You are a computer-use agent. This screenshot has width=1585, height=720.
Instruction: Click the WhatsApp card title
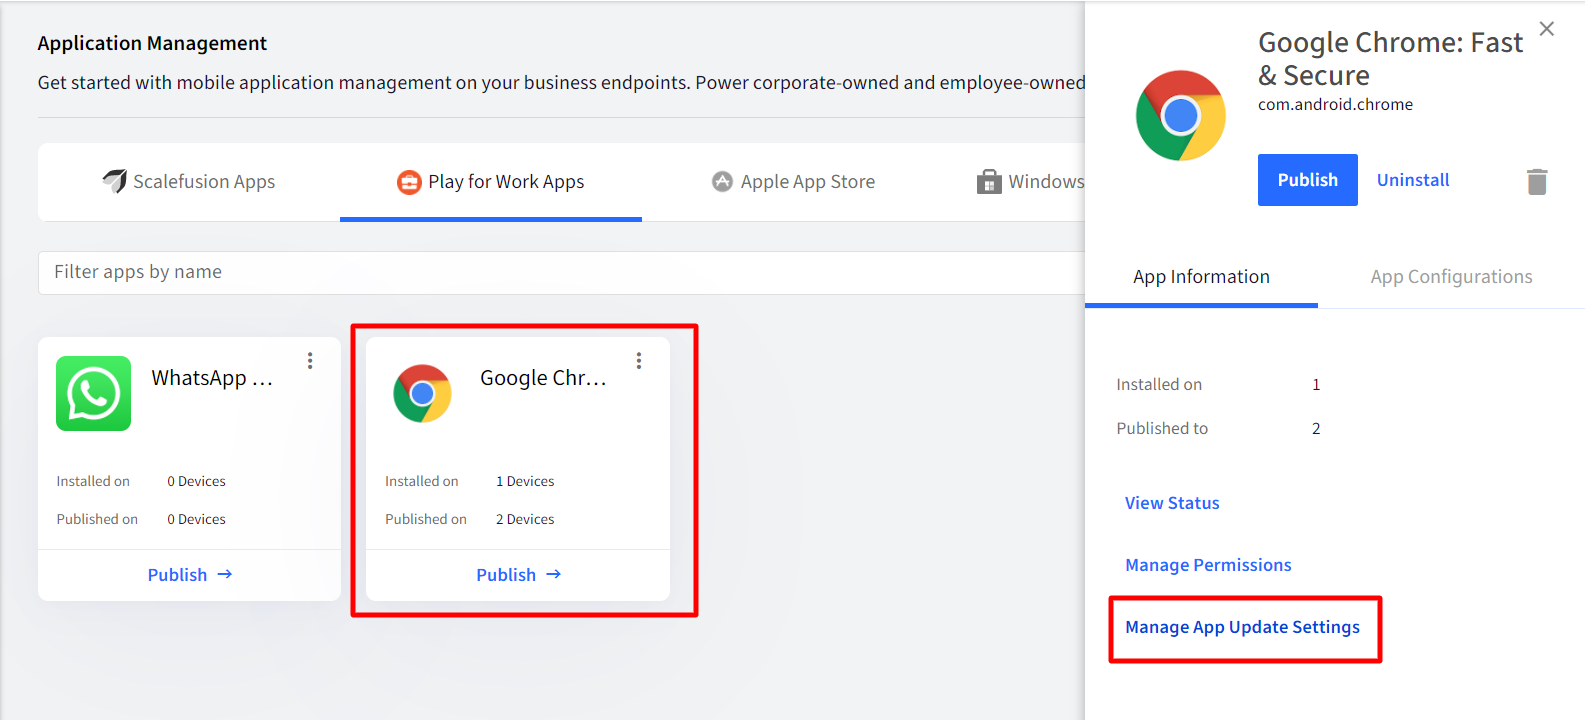[x=212, y=378]
